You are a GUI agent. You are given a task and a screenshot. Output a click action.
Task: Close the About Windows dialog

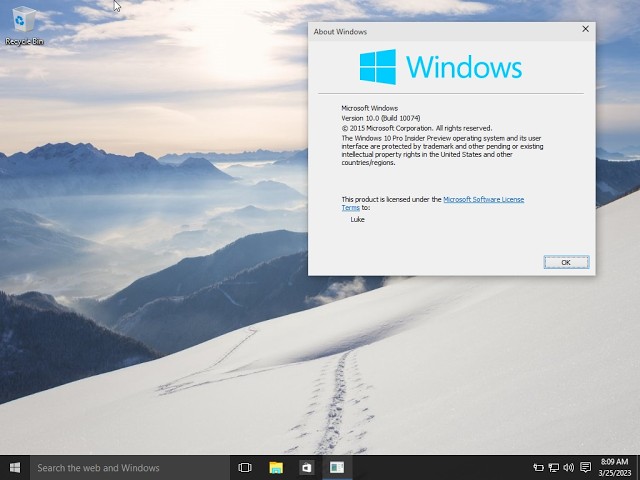(x=585, y=29)
